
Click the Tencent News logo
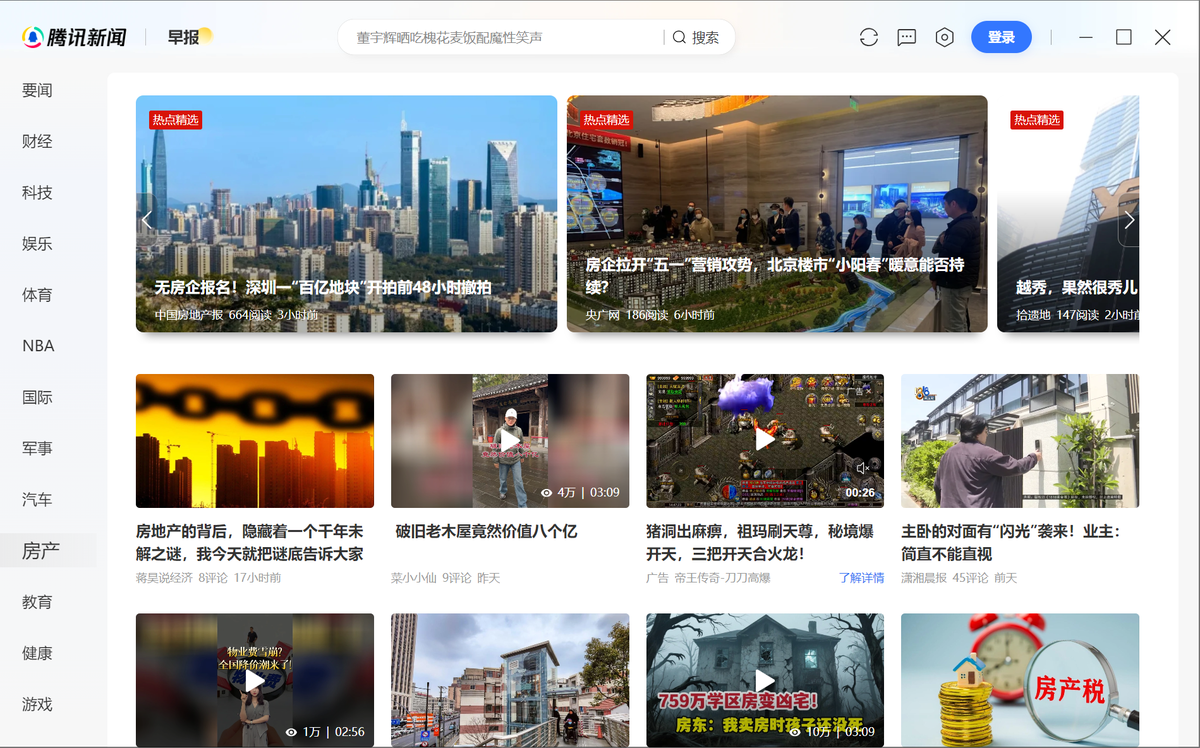pos(75,37)
